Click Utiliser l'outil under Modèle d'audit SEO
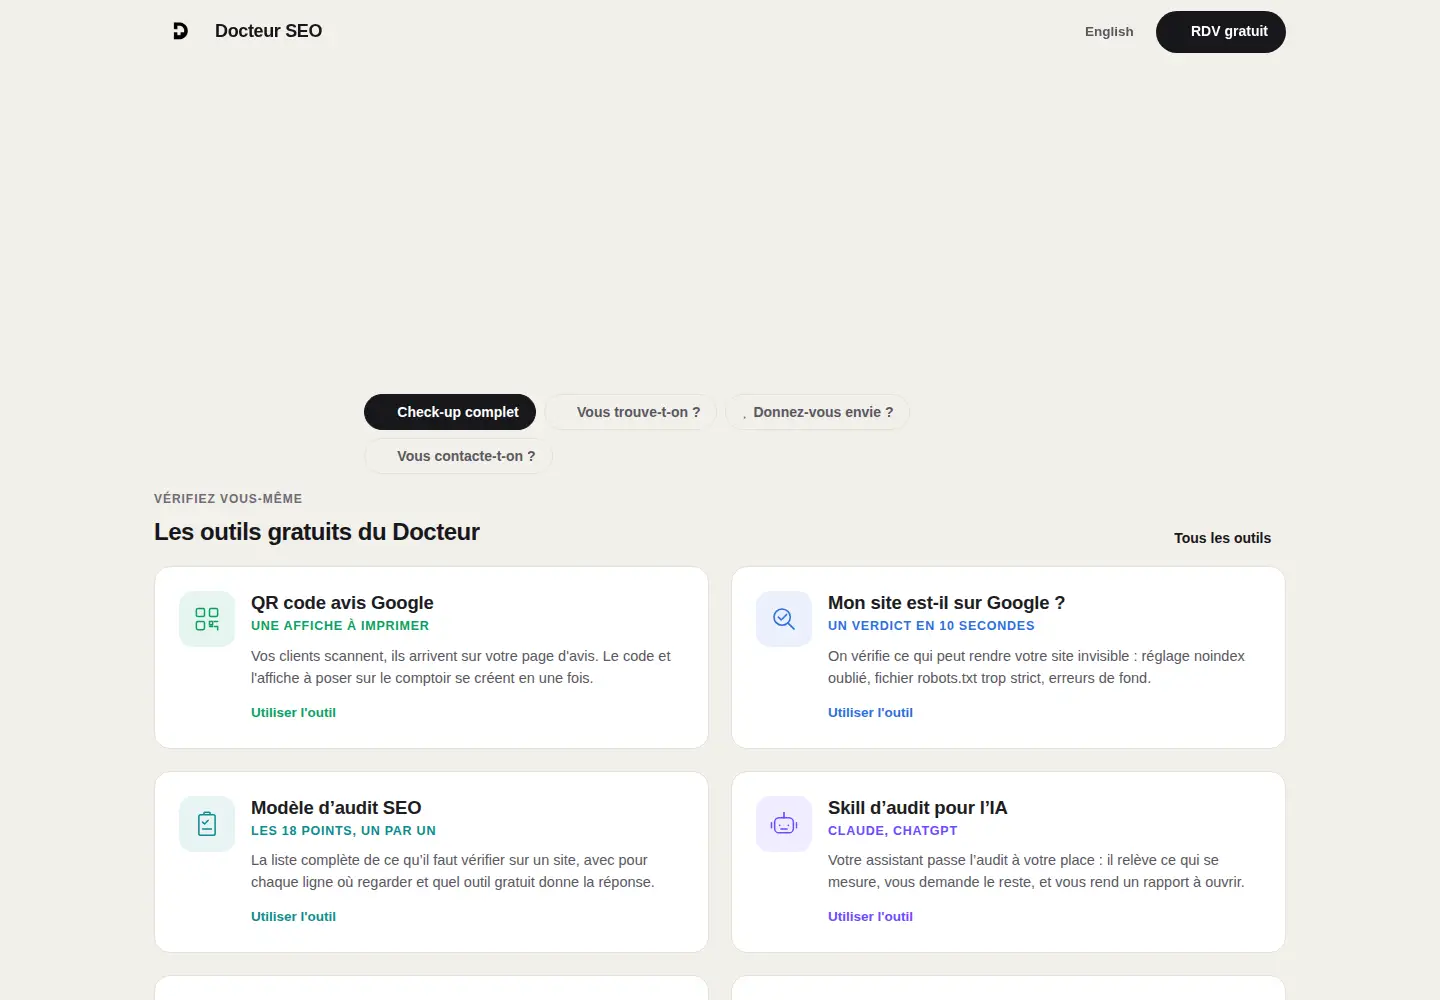Image resolution: width=1440 pixels, height=1000 pixels. pos(293,917)
